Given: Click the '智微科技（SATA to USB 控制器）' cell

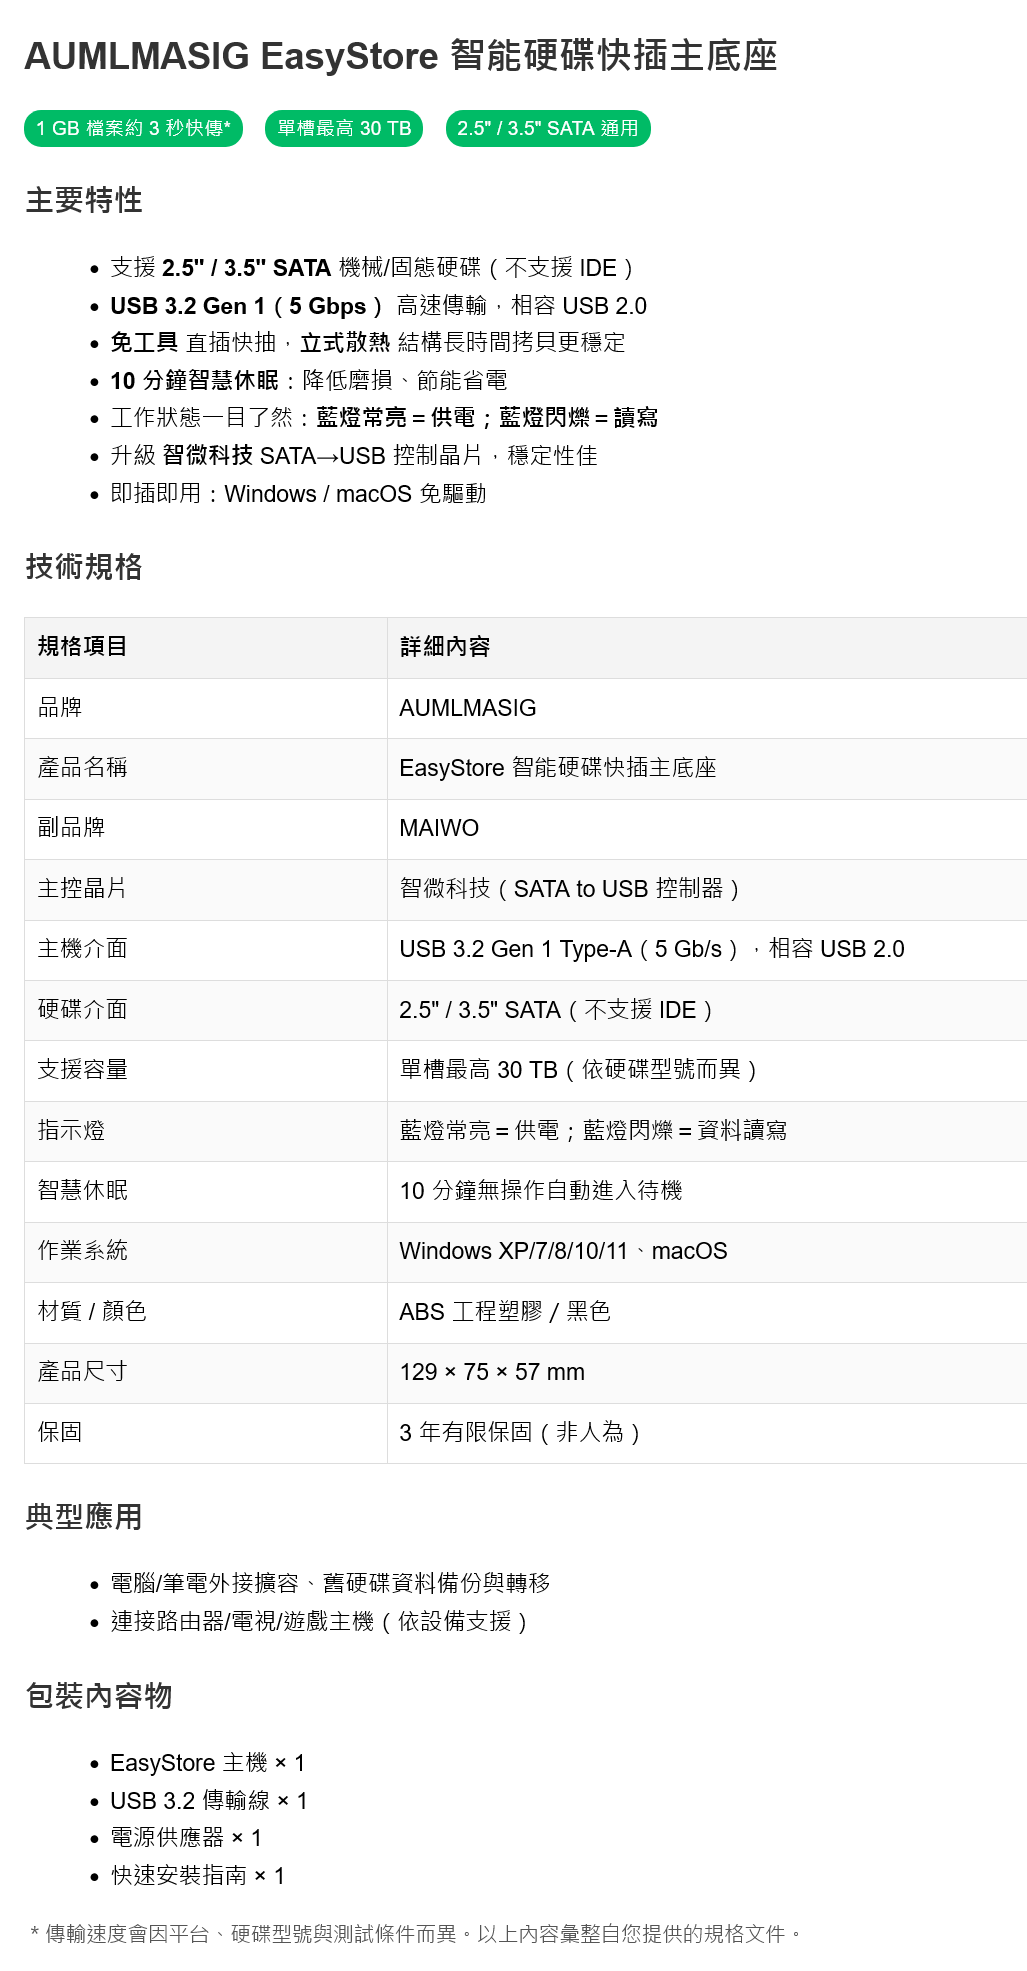Looking at the screenshot, I should coord(707,889).
